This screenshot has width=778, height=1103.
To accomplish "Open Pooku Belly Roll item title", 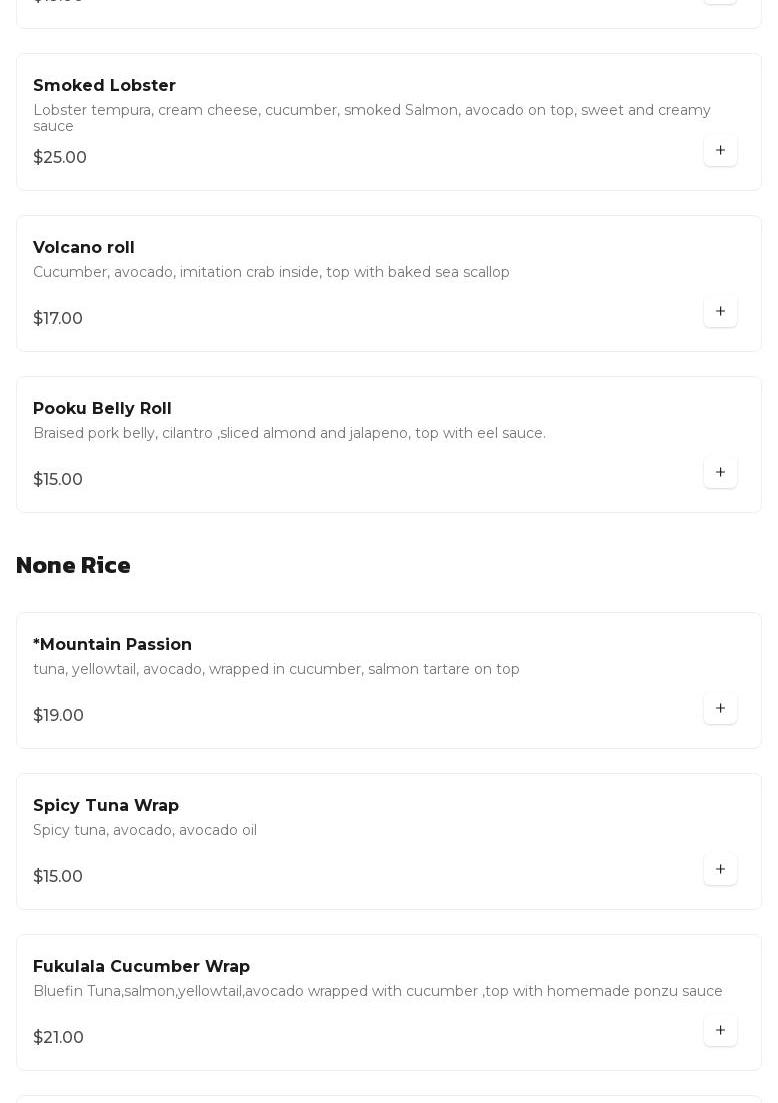I will pyautogui.click(x=102, y=408).
